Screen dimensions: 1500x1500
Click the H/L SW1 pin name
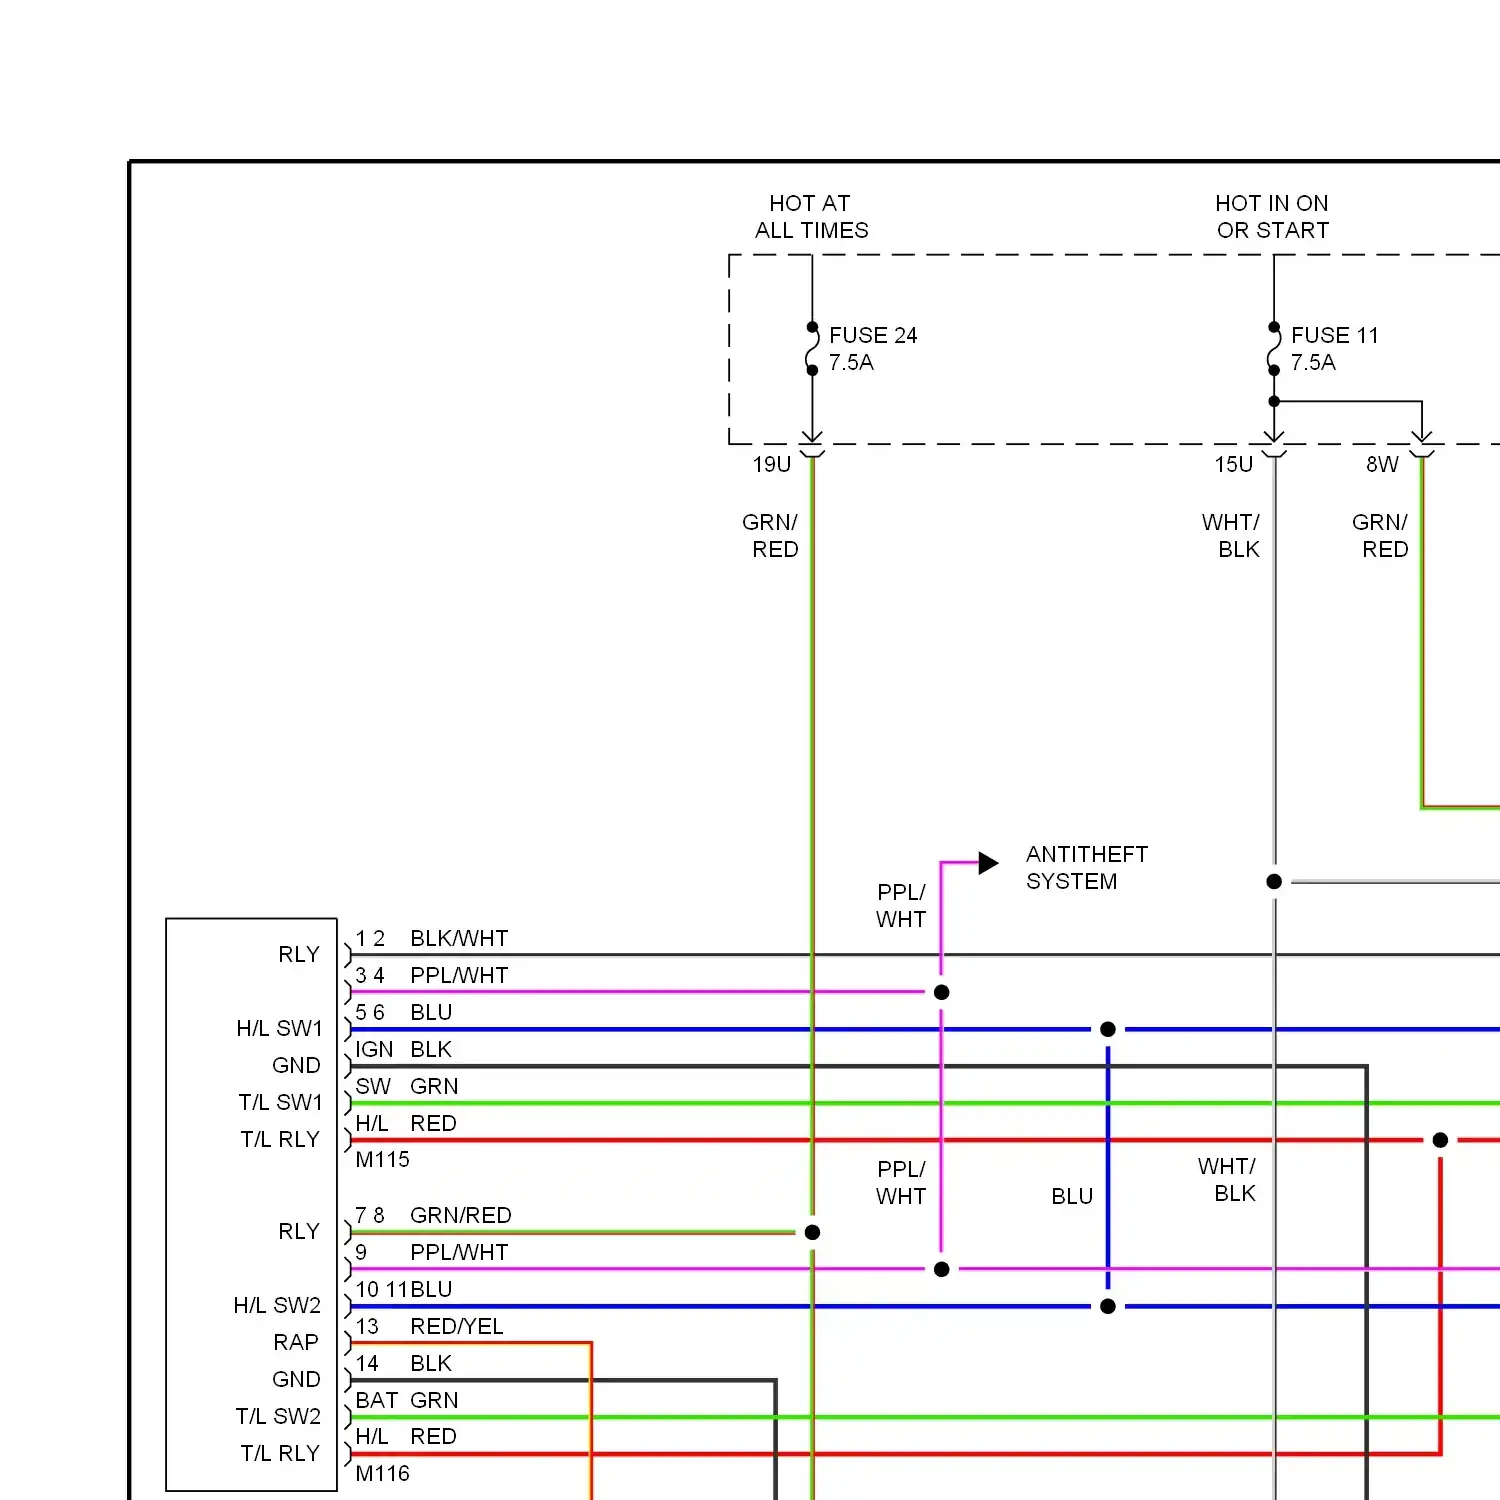click(279, 1029)
